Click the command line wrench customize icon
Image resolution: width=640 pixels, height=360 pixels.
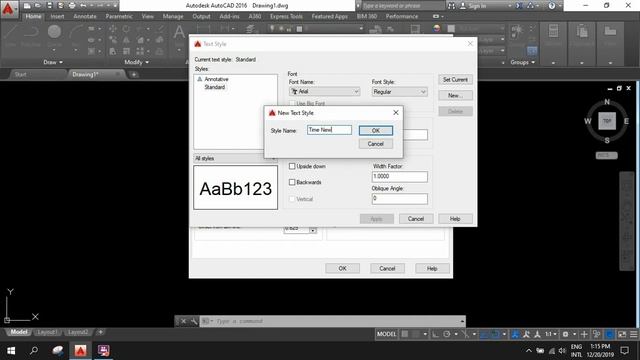(x=194, y=321)
